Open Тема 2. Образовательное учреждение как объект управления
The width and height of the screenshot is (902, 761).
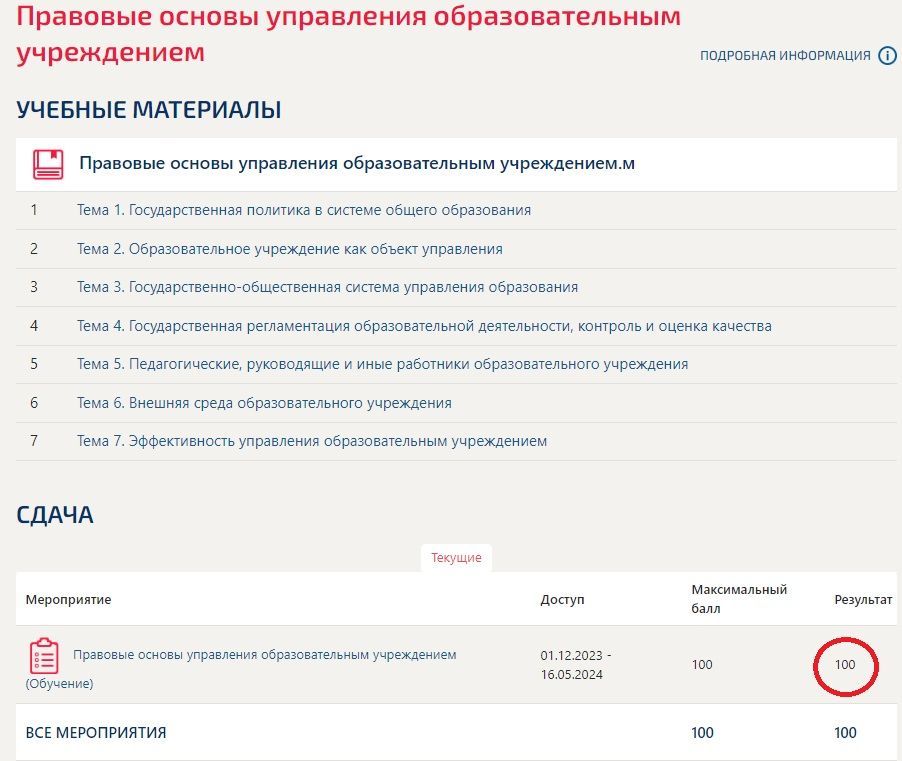tap(290, 248)
